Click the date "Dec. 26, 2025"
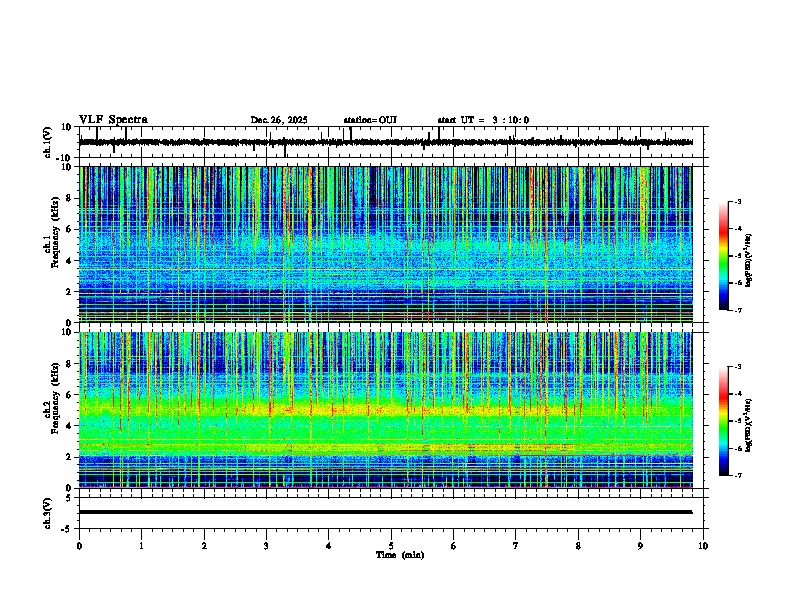 279,120
